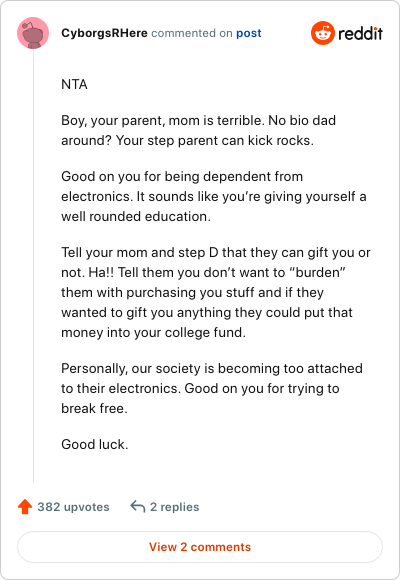Click the CyborgsRHere user avatar
Image resolution: width=400 pixels, height=580 pixels.
33,33
